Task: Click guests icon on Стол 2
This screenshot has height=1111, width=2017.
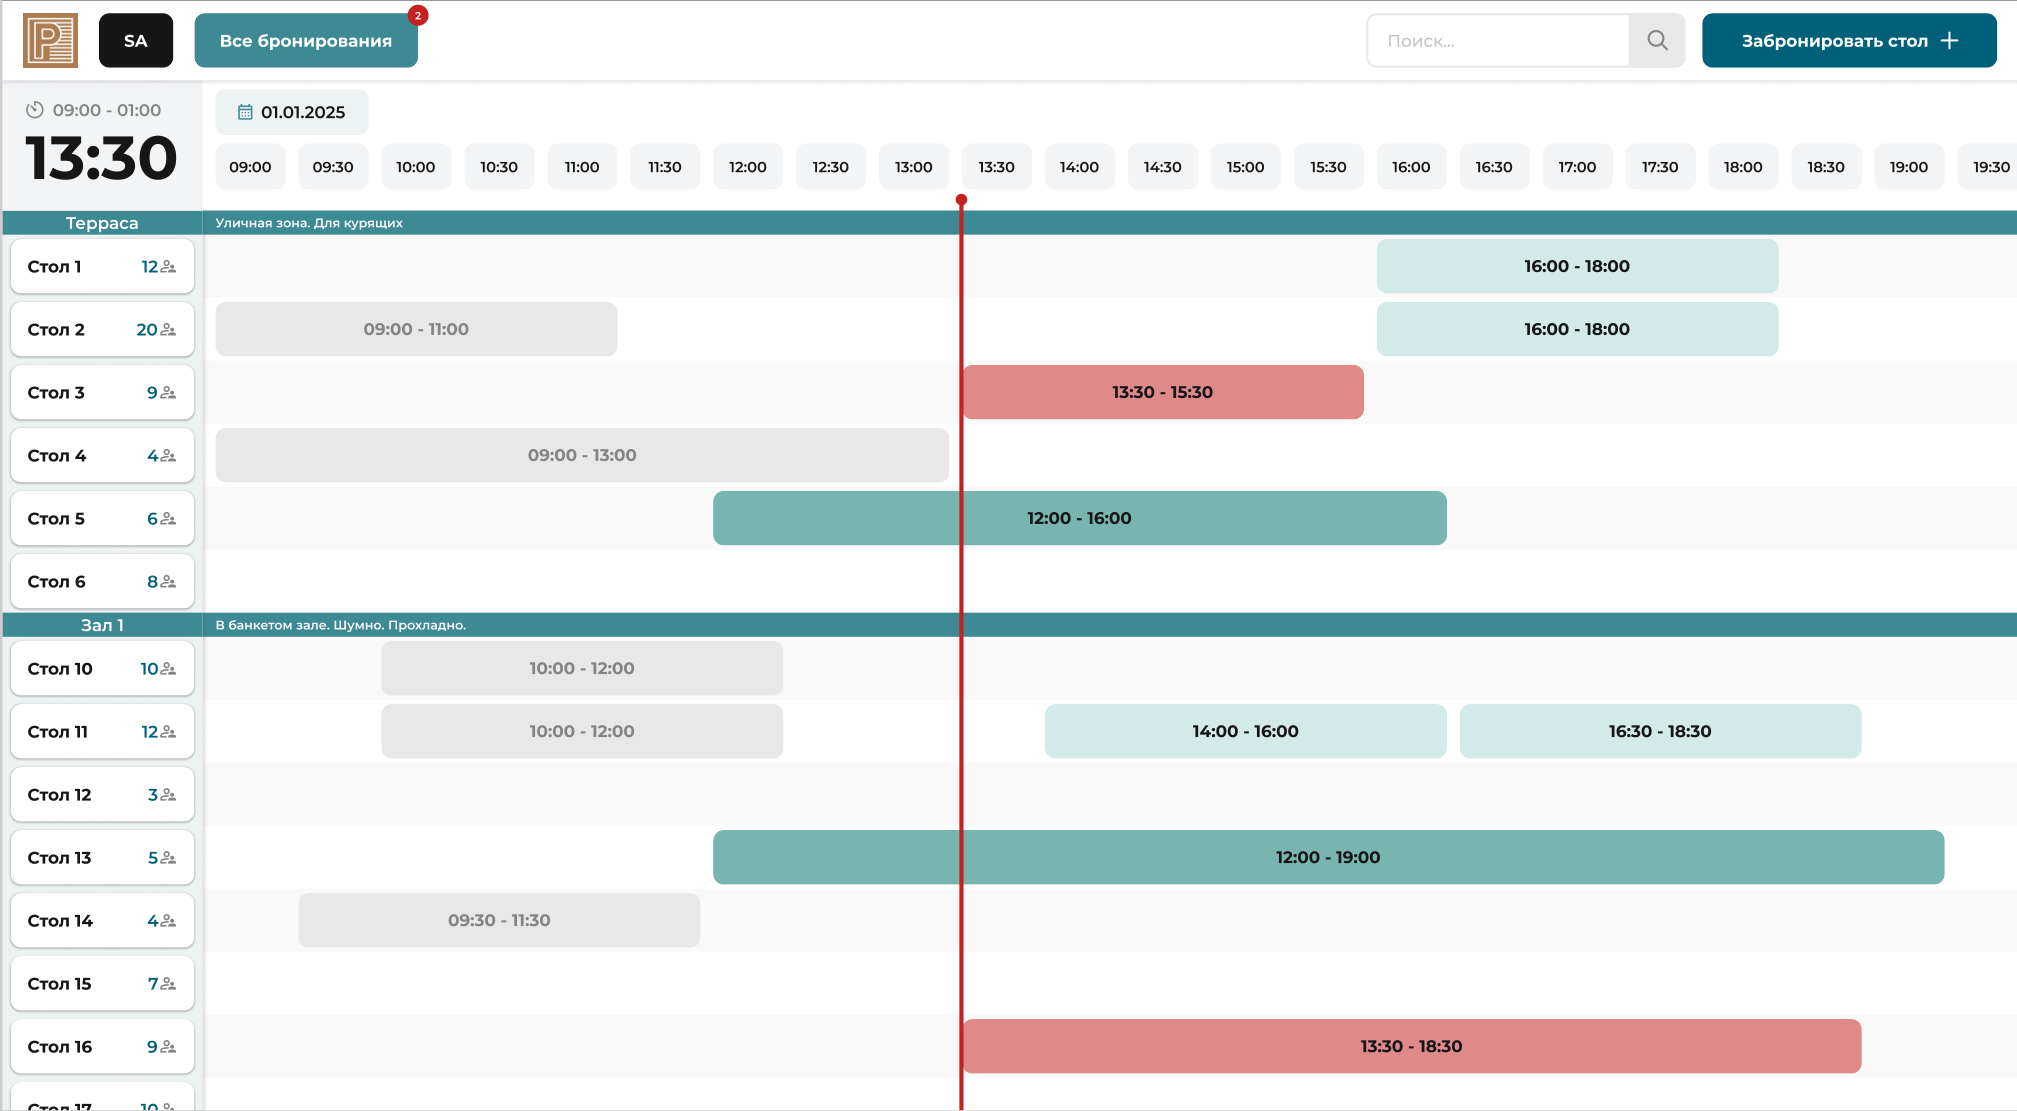Action: coord(168,329)
